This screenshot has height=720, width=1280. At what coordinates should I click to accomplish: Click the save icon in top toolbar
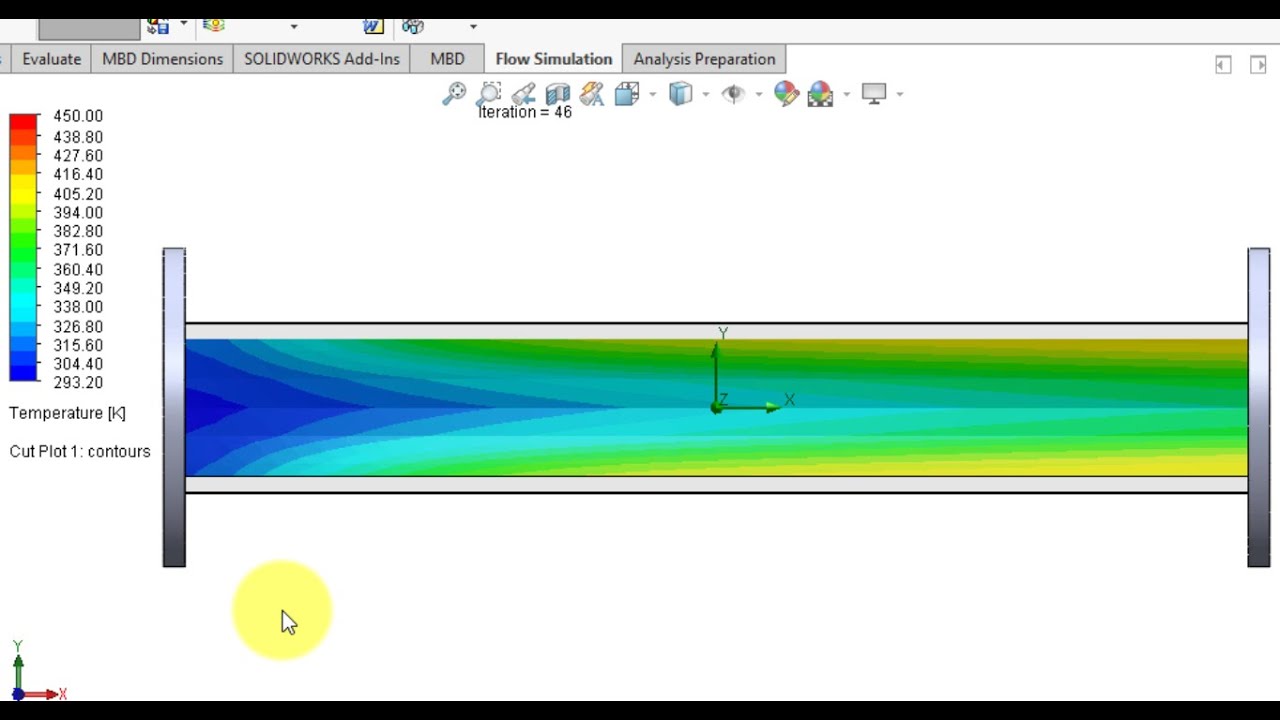[158, 25]
